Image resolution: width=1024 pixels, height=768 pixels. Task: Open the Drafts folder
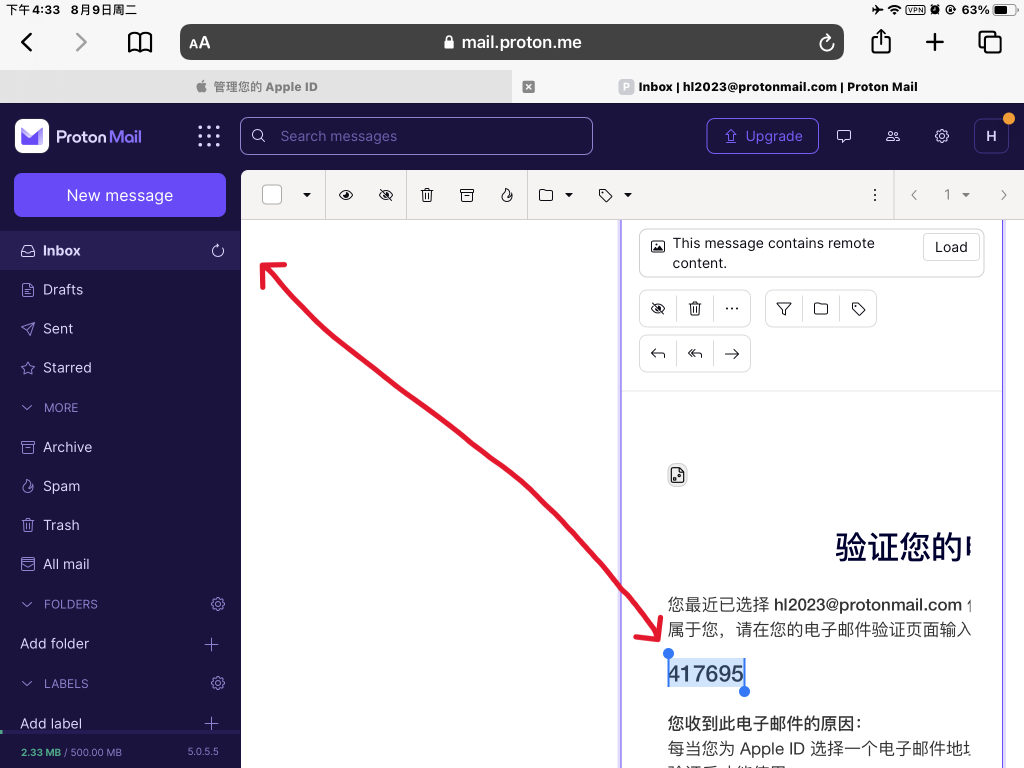pos(120,290)
